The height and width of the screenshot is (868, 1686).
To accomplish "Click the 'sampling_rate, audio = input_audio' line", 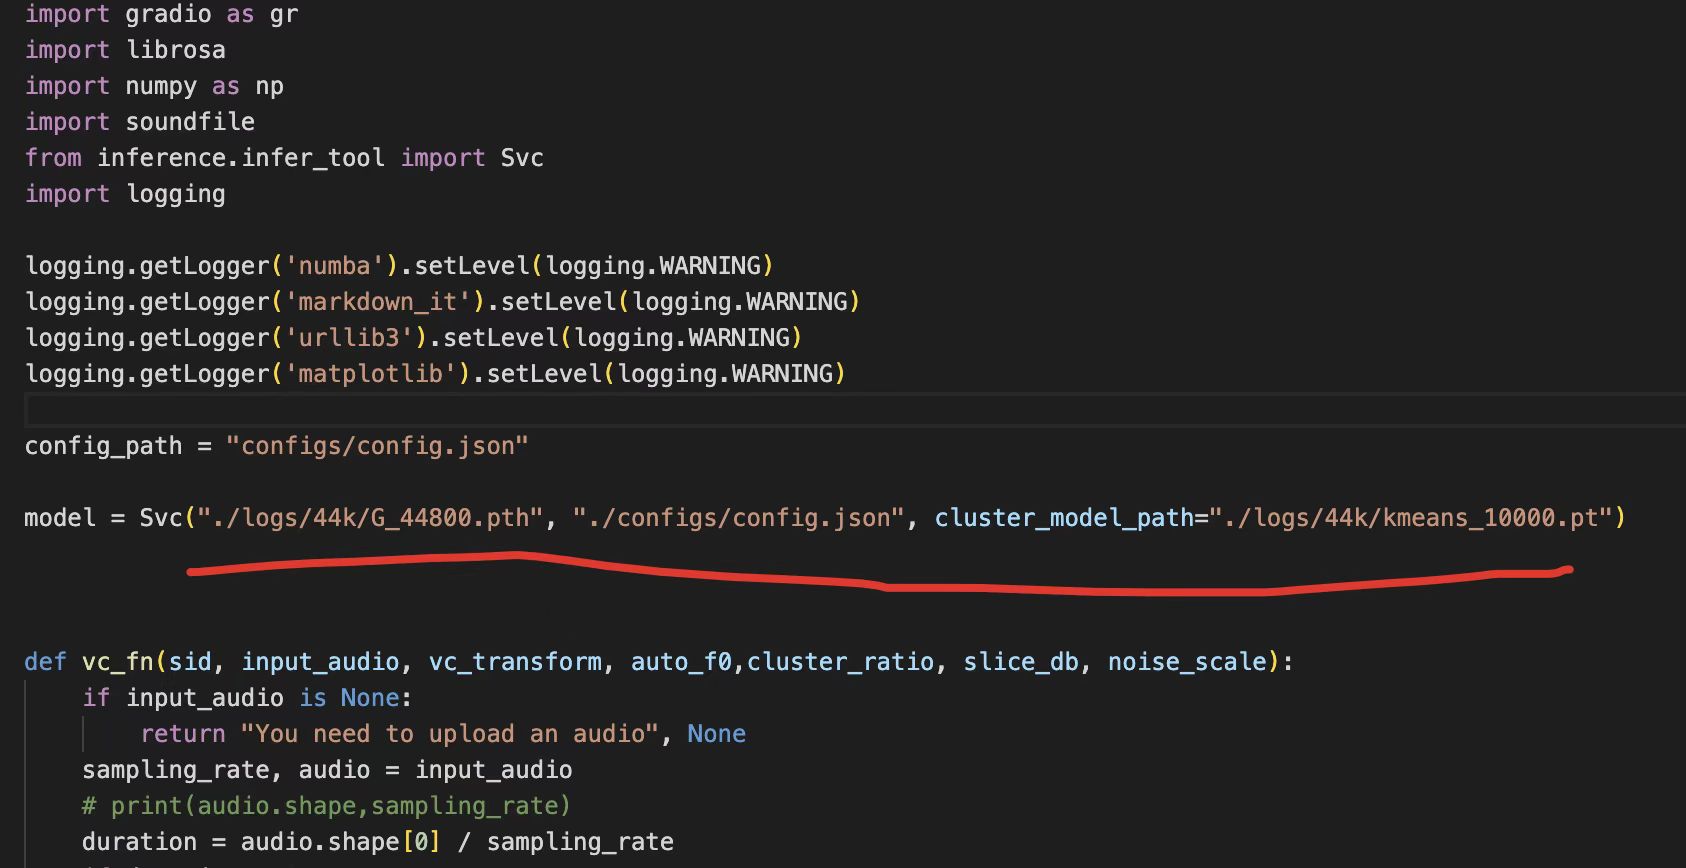I will tap(327, 770).
